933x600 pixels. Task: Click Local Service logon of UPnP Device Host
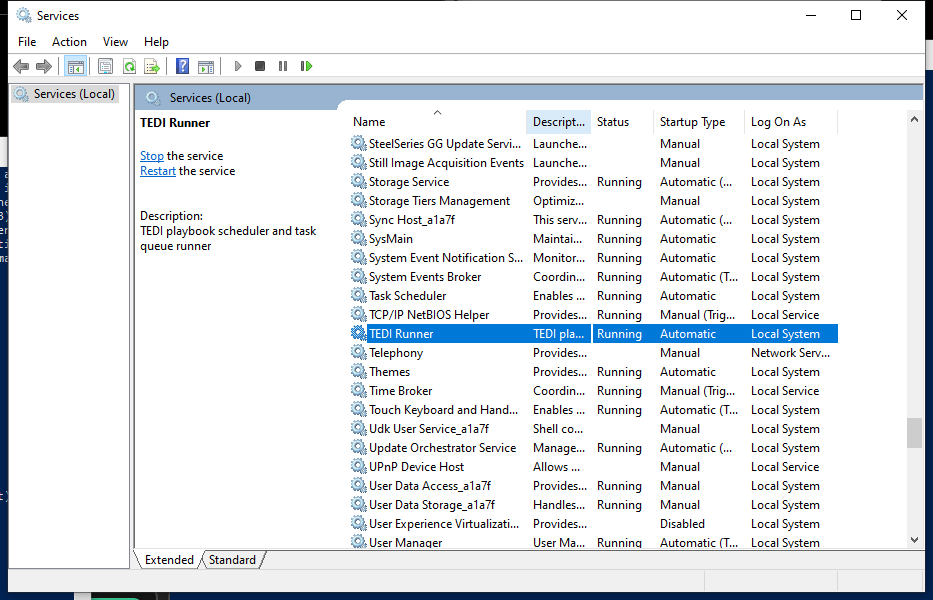click(785, 467)
